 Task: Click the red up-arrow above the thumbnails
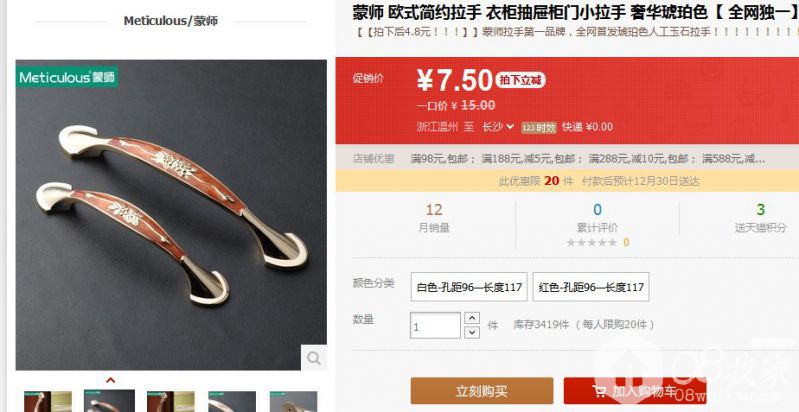pyautogui.click(x=110, y=380)
